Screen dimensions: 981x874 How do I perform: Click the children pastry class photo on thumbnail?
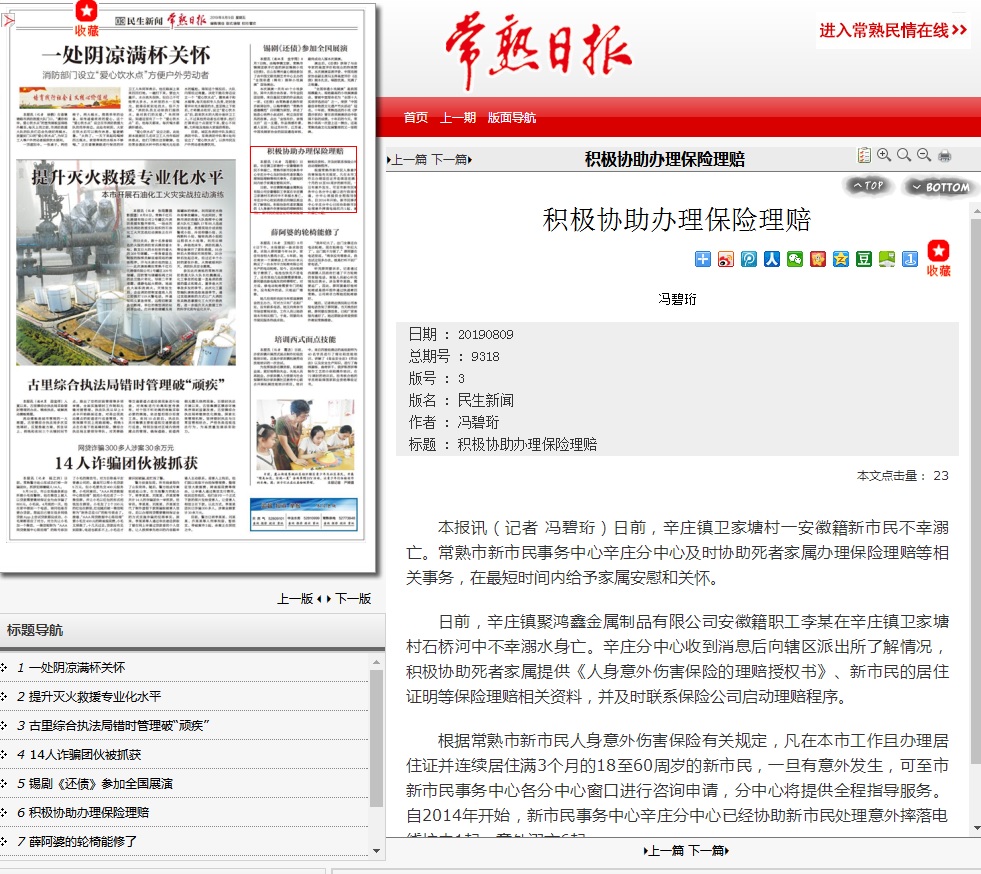[x=305, y=435]
